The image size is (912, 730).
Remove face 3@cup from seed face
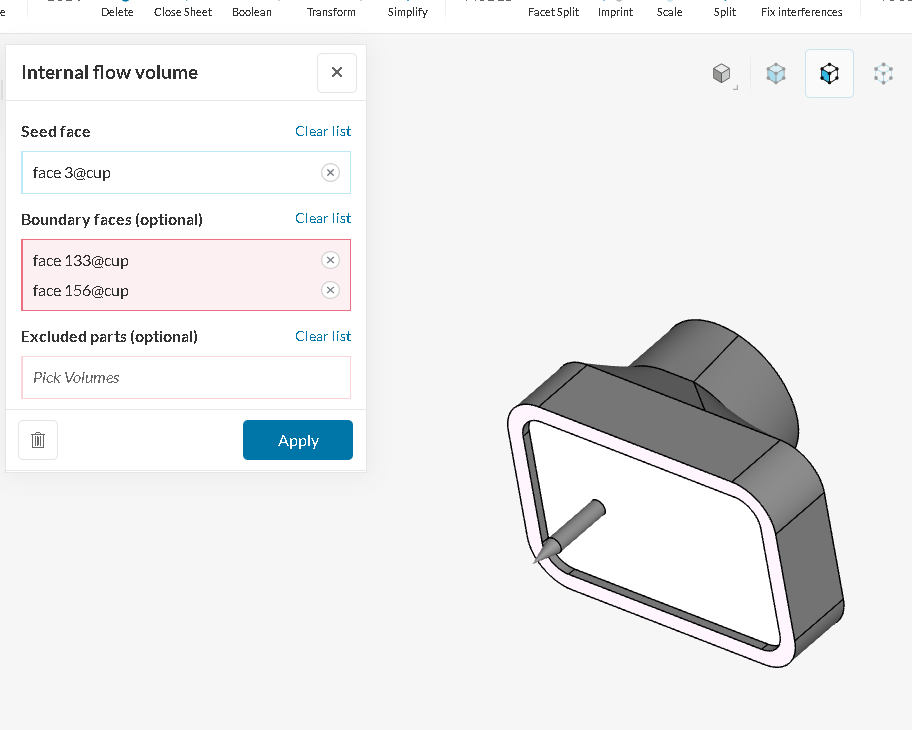[x=330, y=173]
